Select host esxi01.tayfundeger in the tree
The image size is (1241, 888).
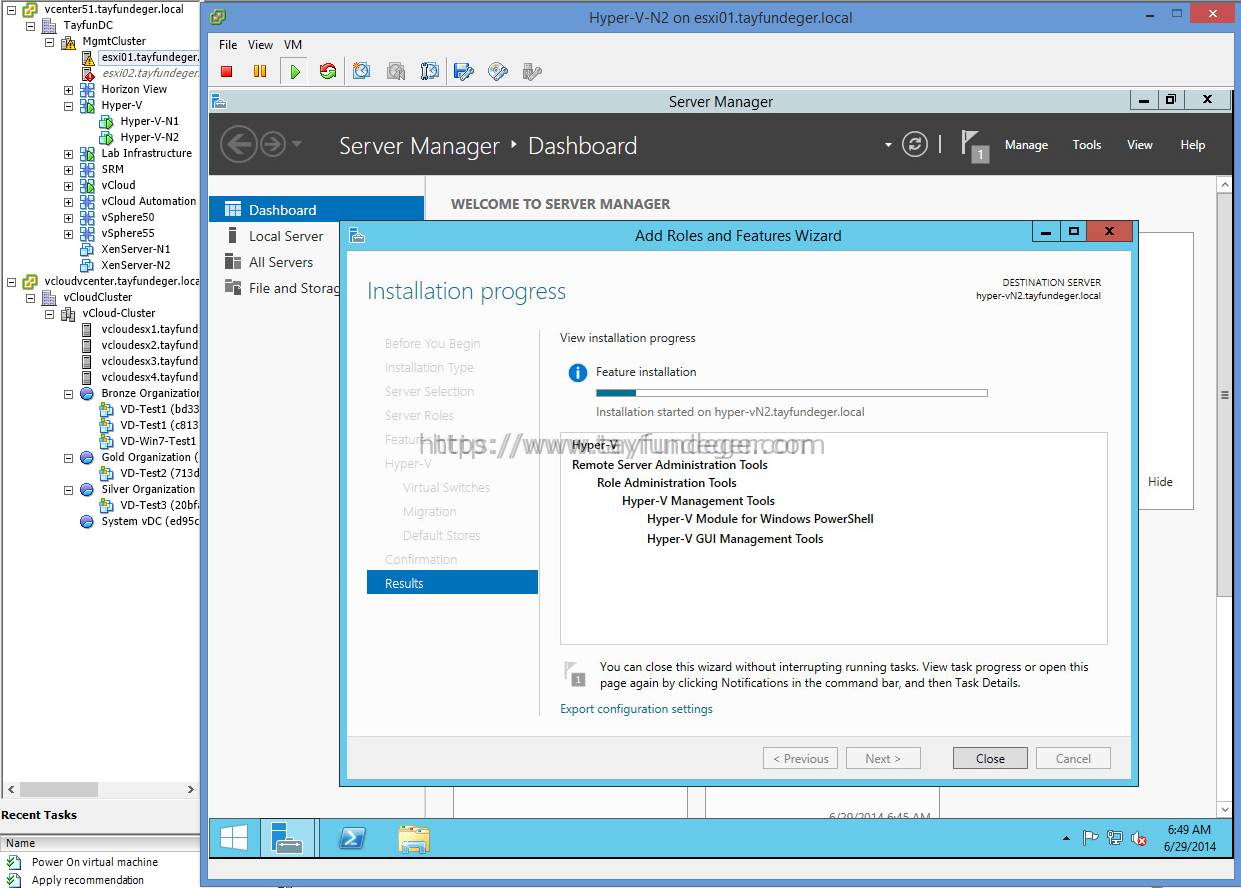coord(150,57)
